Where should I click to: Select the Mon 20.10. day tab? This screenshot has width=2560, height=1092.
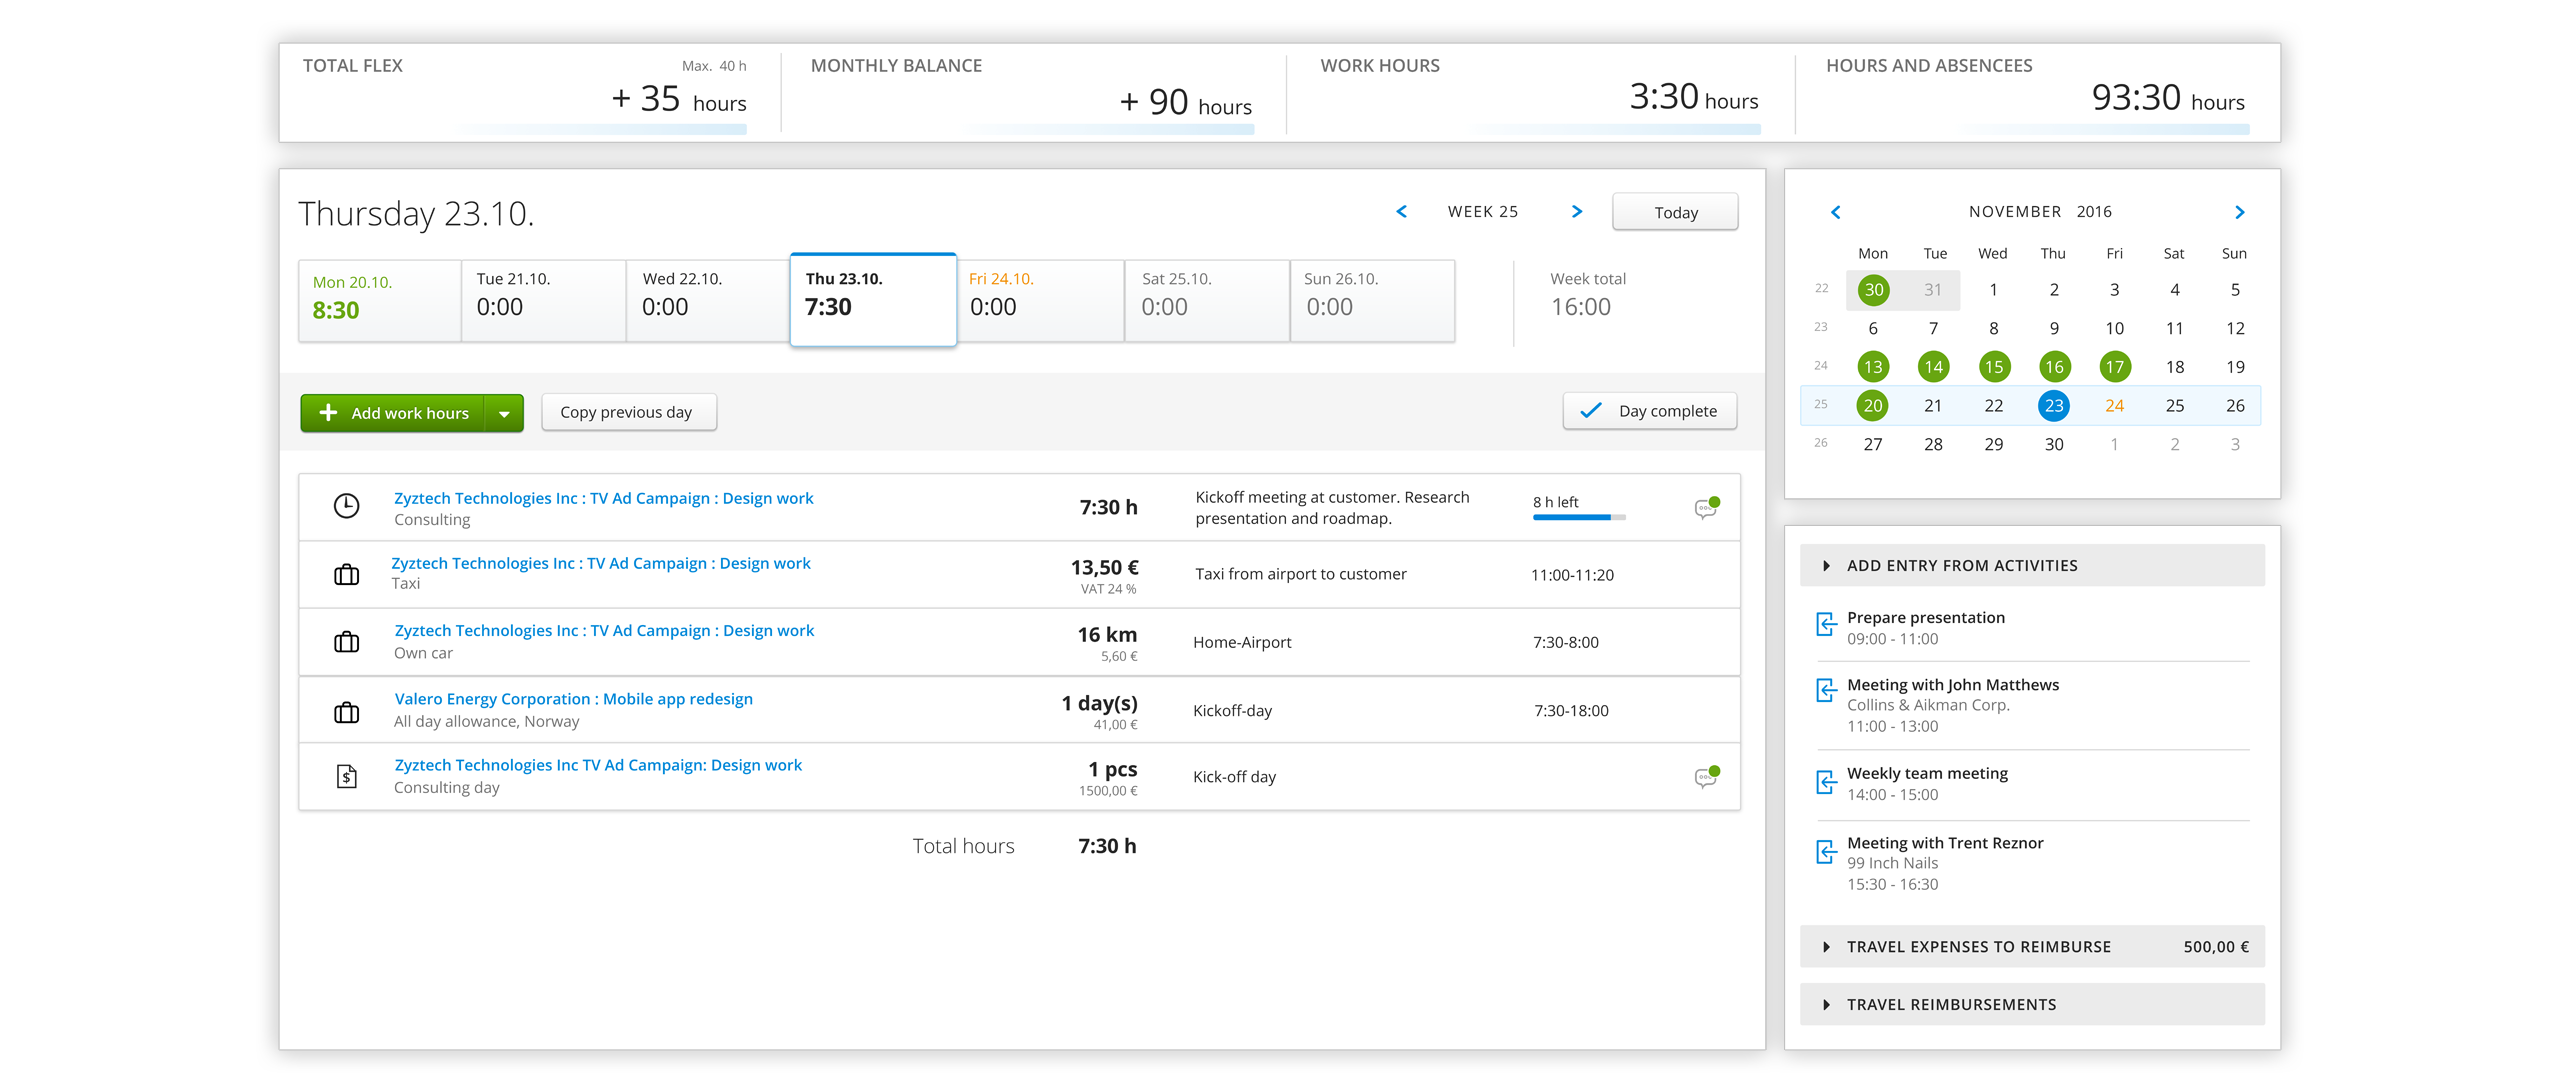point(379,299)
